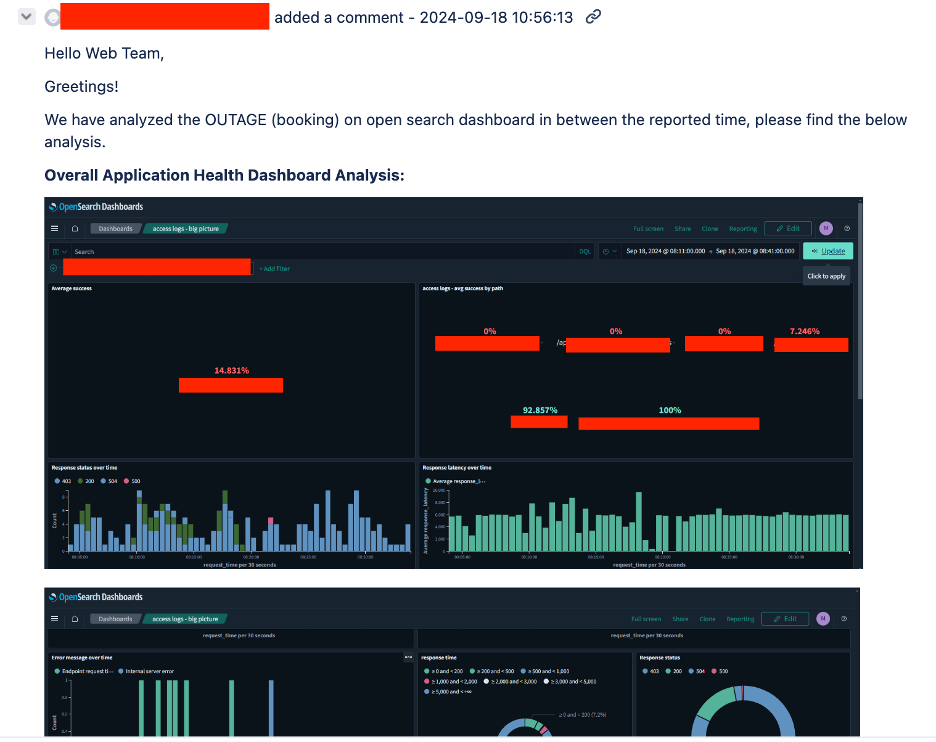Image resolution: width=936 pixels, height=742 pixels.
Task: Click the comment permalink chain icon
Action: 593,17
